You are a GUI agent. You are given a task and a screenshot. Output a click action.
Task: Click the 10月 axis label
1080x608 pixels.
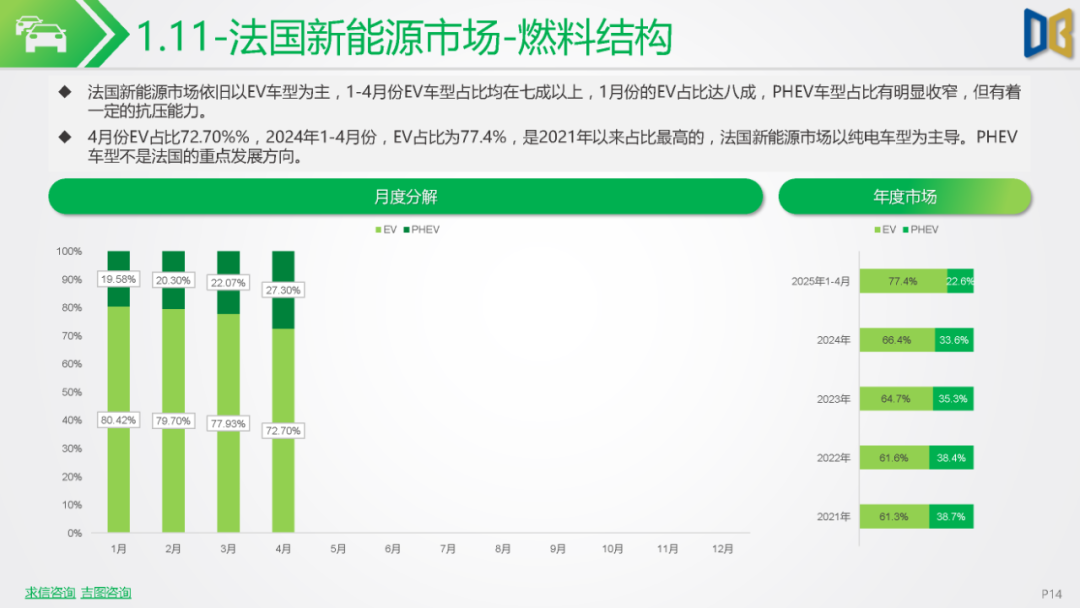coord(612,549)
